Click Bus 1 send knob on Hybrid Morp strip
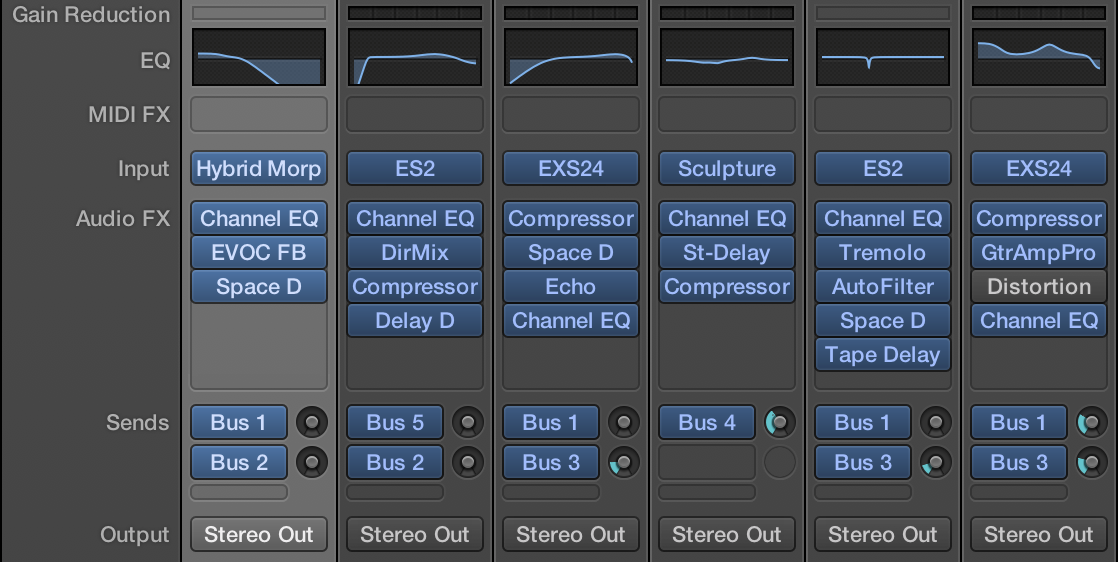The image size is (1118, 562). click(x=312, y=422)
